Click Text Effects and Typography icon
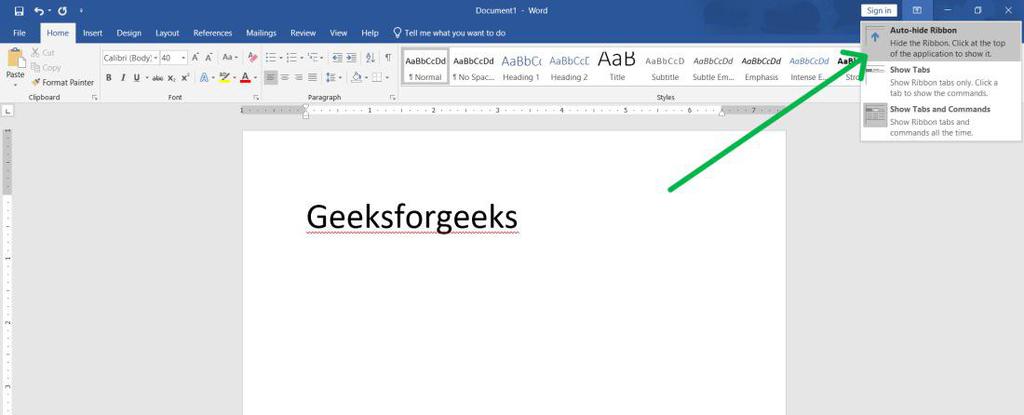1024x415 pixels. [204, 78]
